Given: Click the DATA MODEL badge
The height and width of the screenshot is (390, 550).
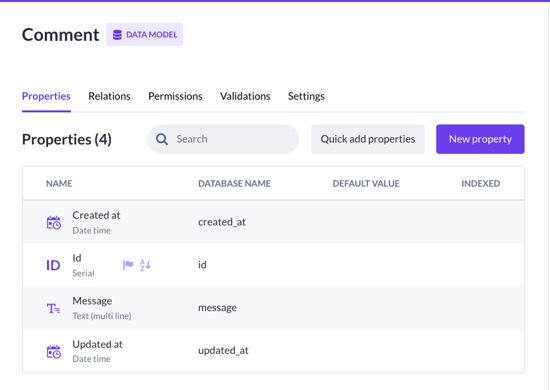Looking at the screenshot, I should click(x=145, y=35).
